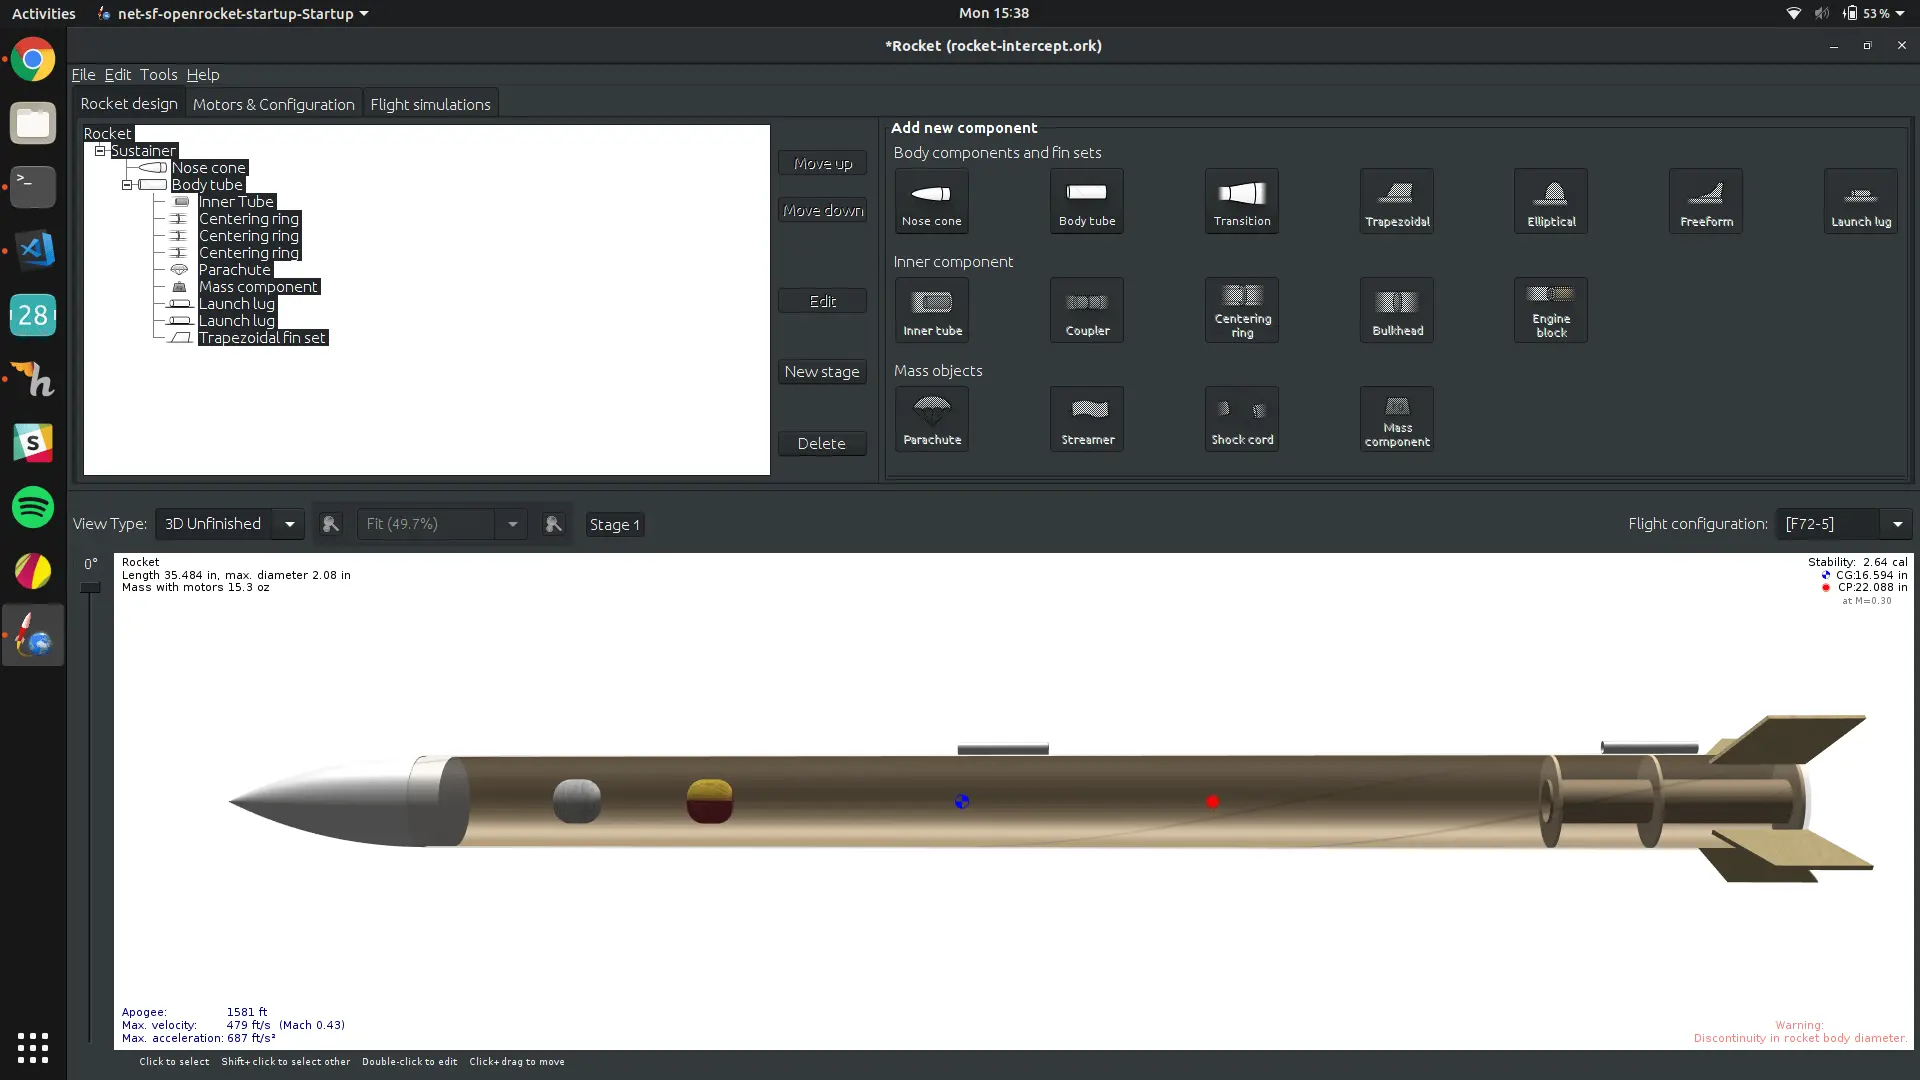
Task: Insert a Coupler component
Action: [1086, 310]
